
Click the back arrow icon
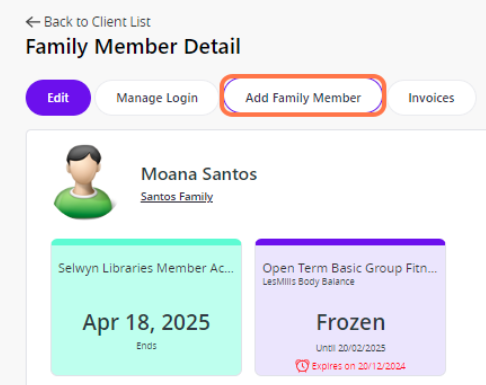[33, 22]
